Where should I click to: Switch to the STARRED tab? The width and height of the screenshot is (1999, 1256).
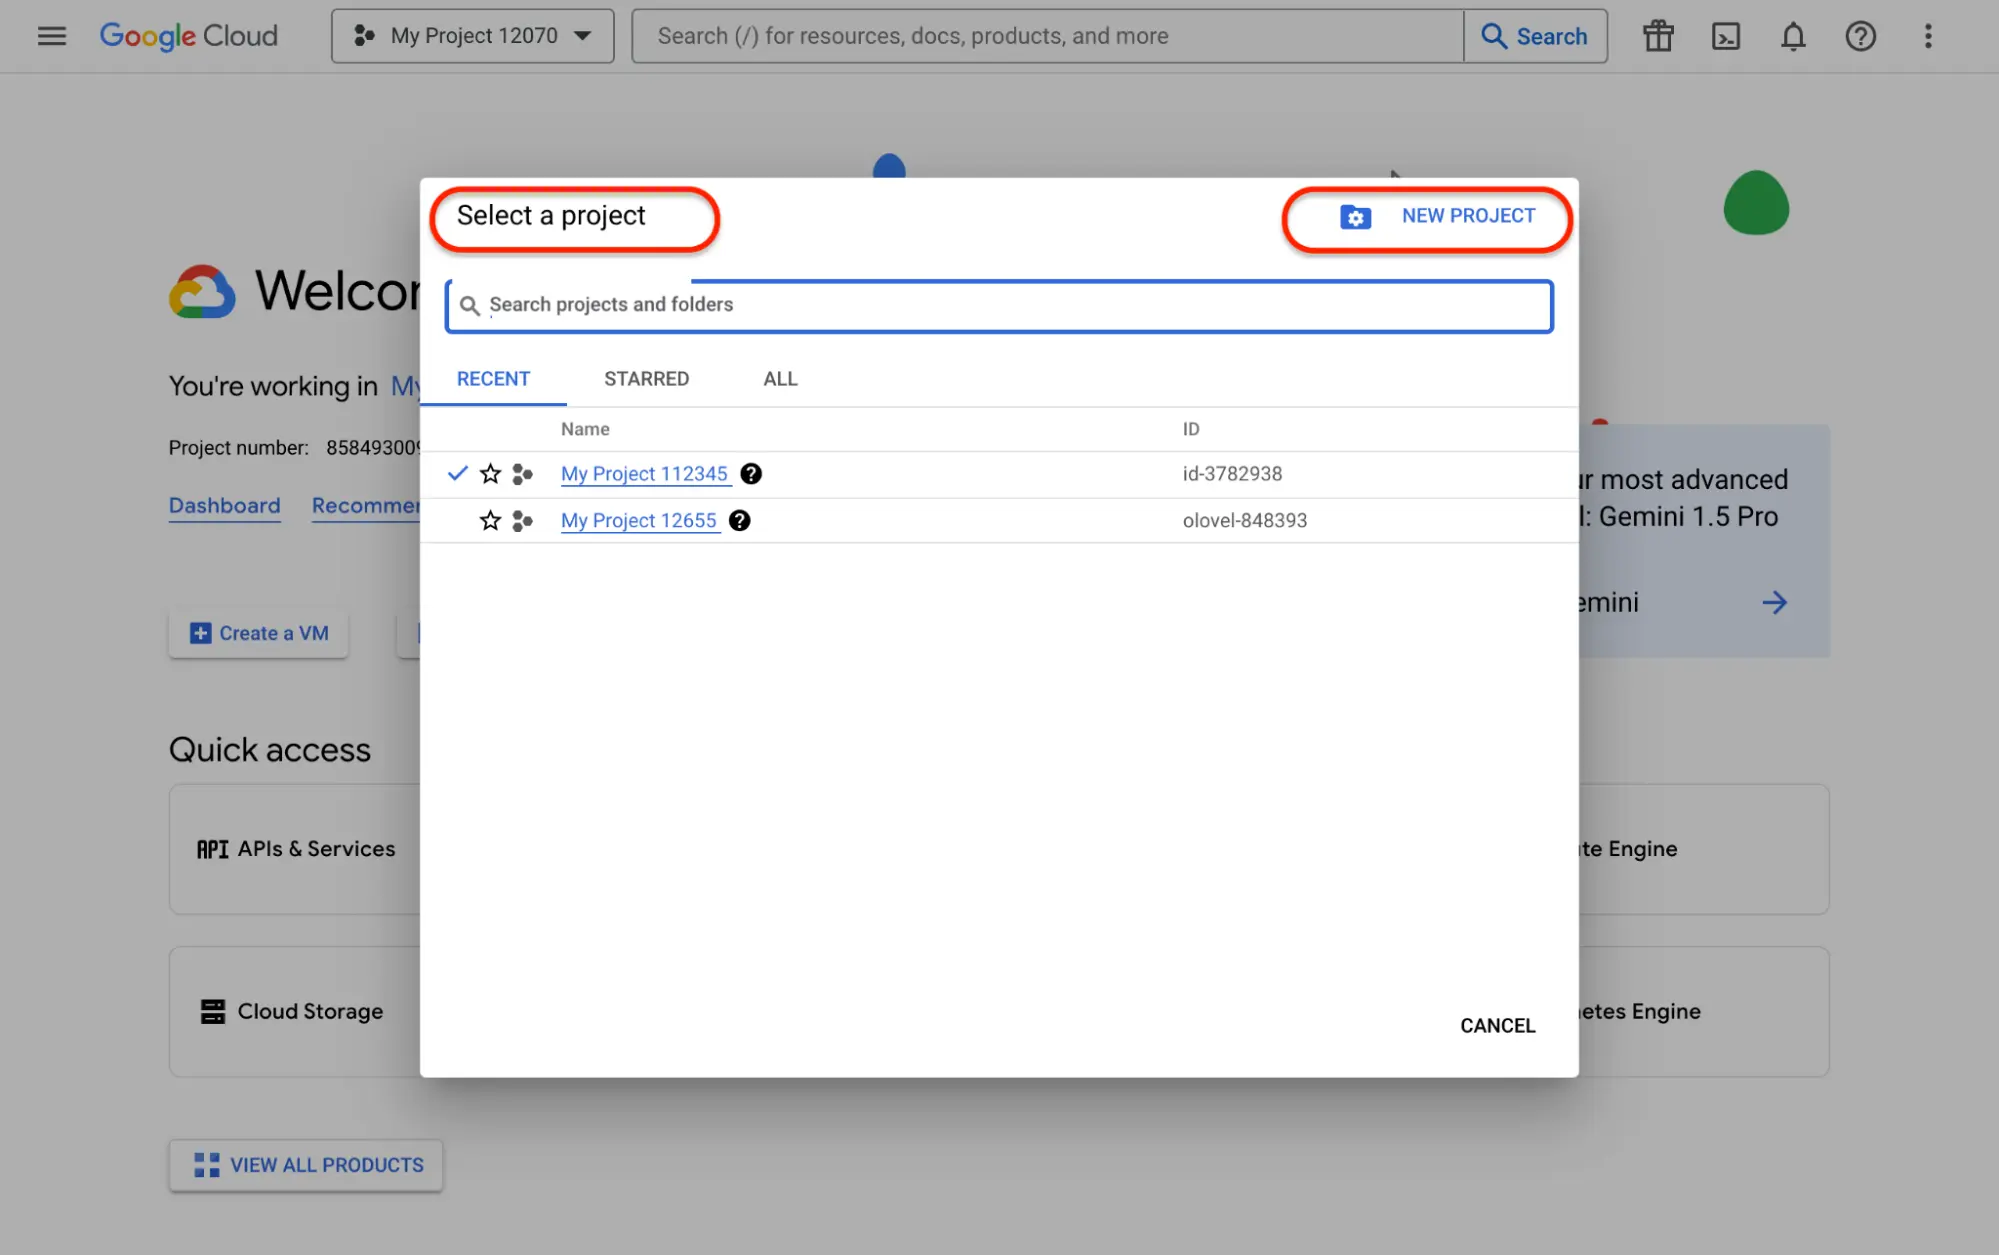(646, 379)
